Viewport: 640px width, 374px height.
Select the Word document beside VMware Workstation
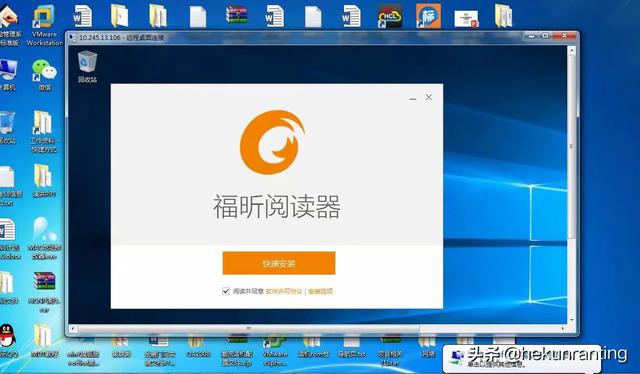point(82,16)
